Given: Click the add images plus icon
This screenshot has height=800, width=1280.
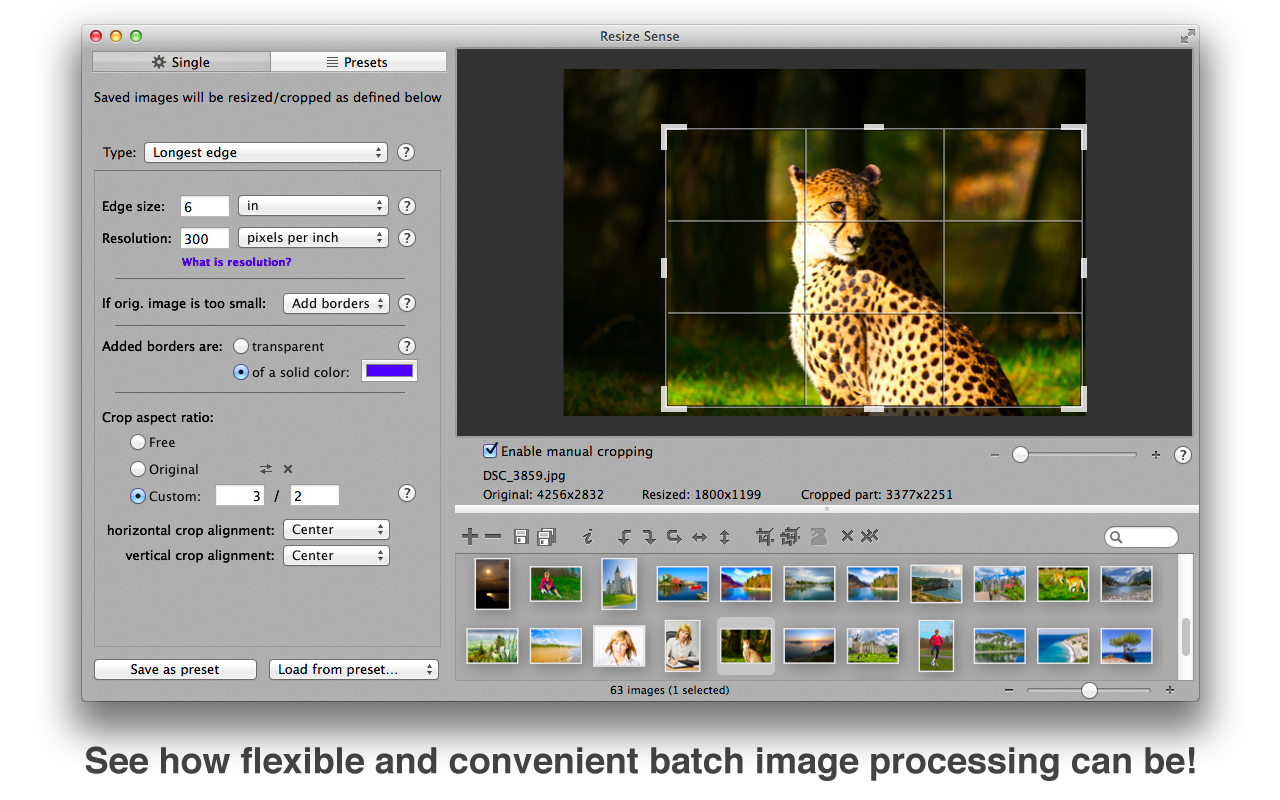Looking at the screenshot, I should pyautogui.click(x=470, y=537).
